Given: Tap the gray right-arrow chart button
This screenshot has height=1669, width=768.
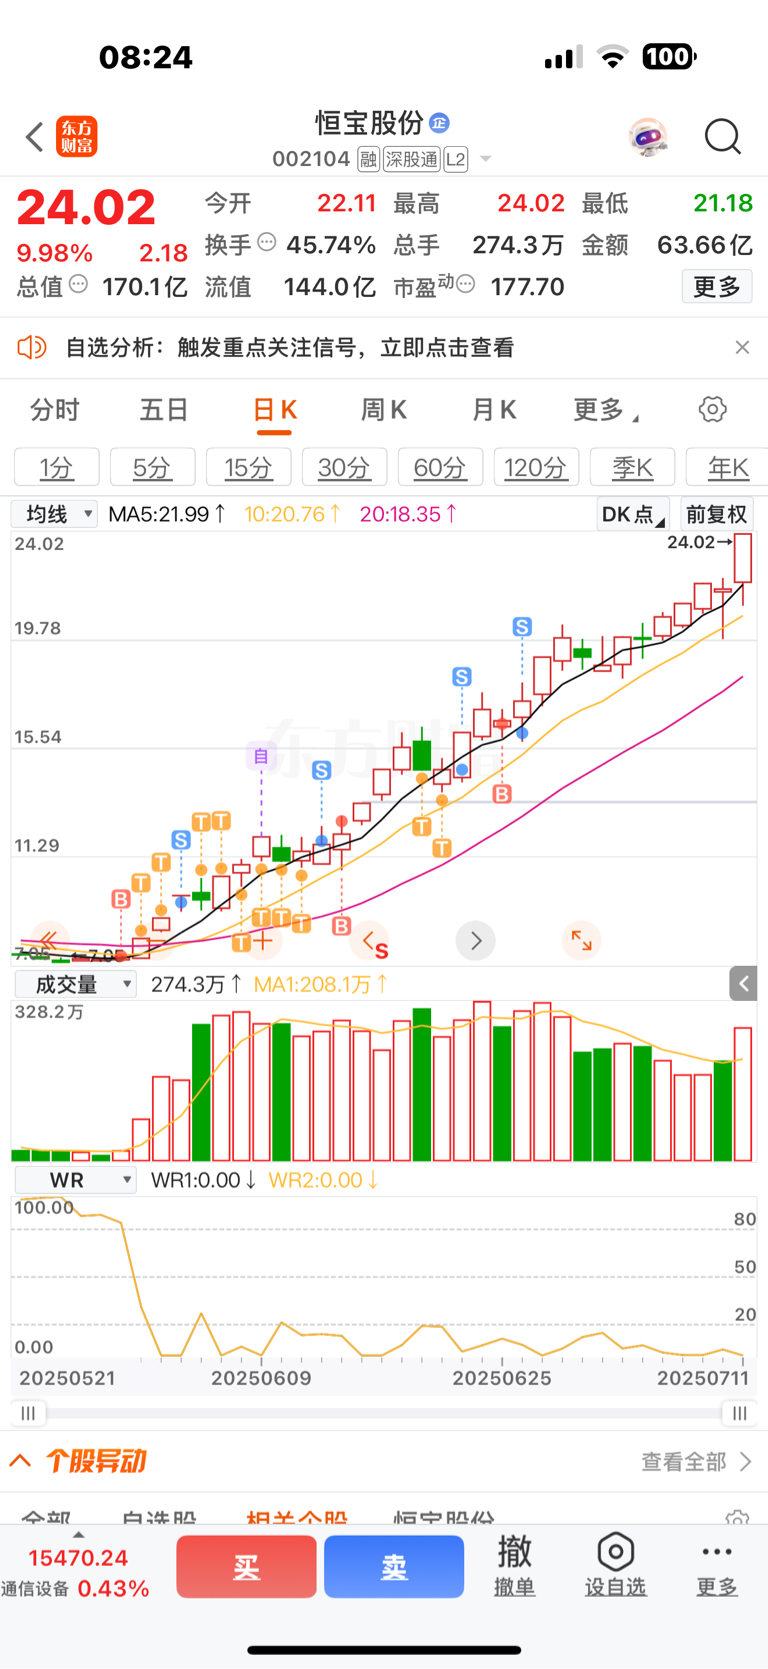Looking at the screenshot, I should (x=476, y=940).
